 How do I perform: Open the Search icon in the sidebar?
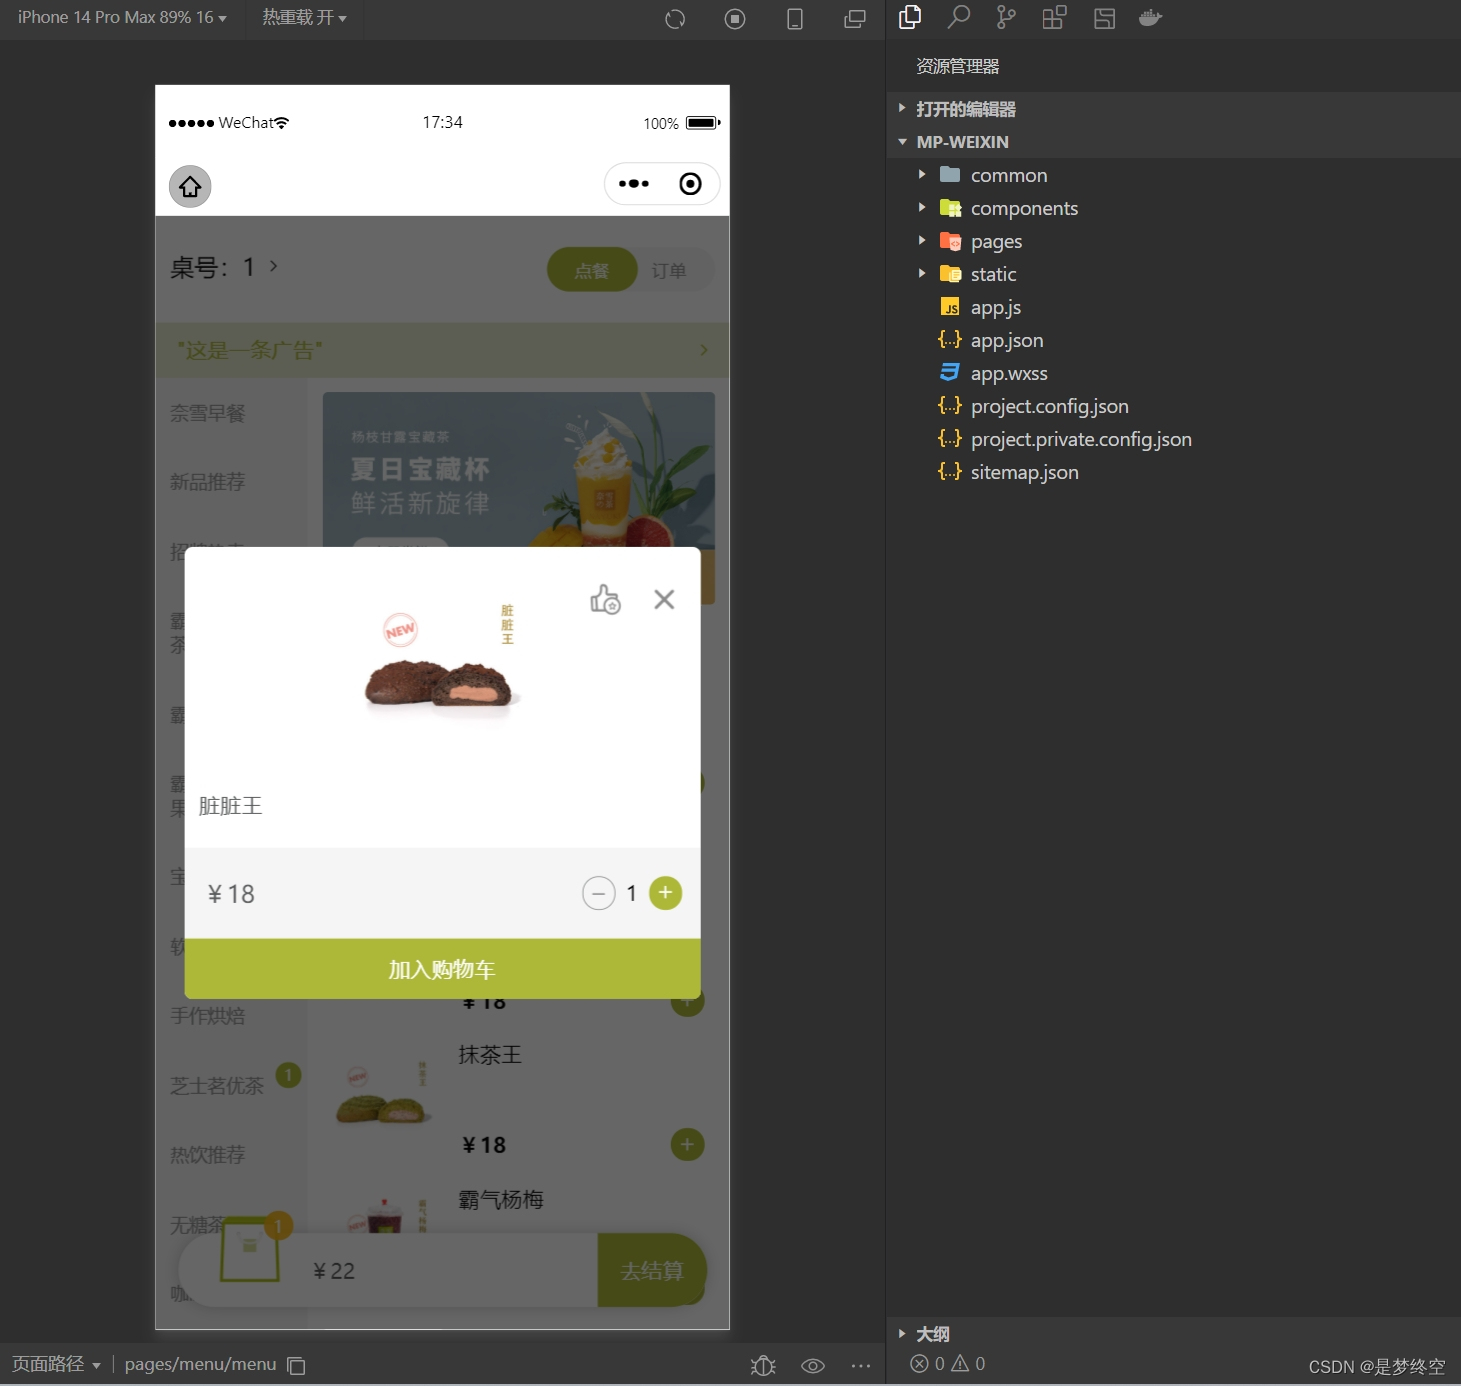[959, 17]
